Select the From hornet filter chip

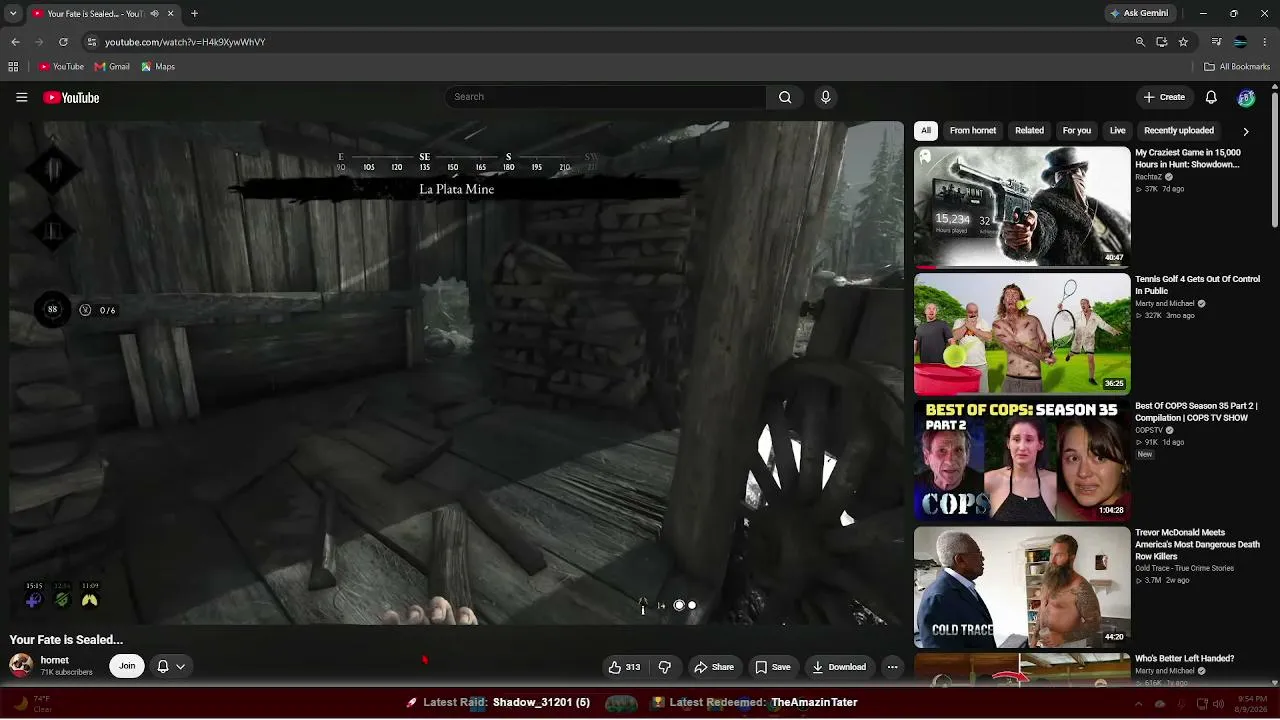(973, 131)
